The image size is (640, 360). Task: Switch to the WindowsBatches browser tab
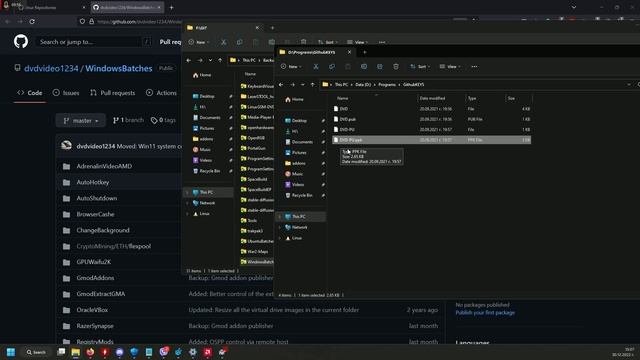click(x=127, y=7)
